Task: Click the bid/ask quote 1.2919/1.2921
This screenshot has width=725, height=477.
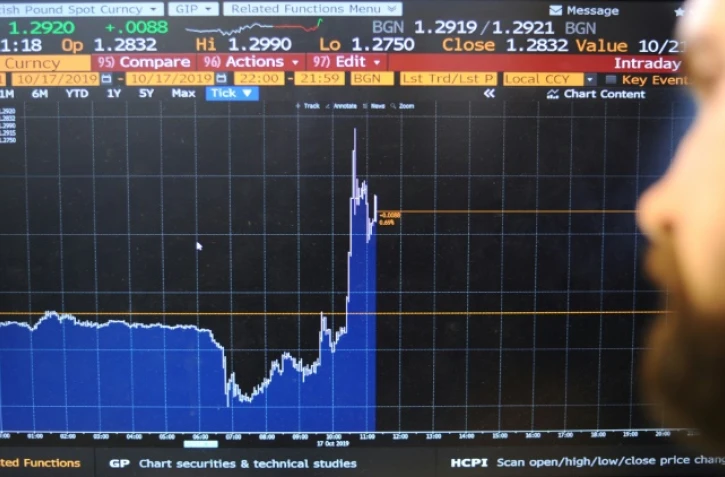Action: pos(484,28)
